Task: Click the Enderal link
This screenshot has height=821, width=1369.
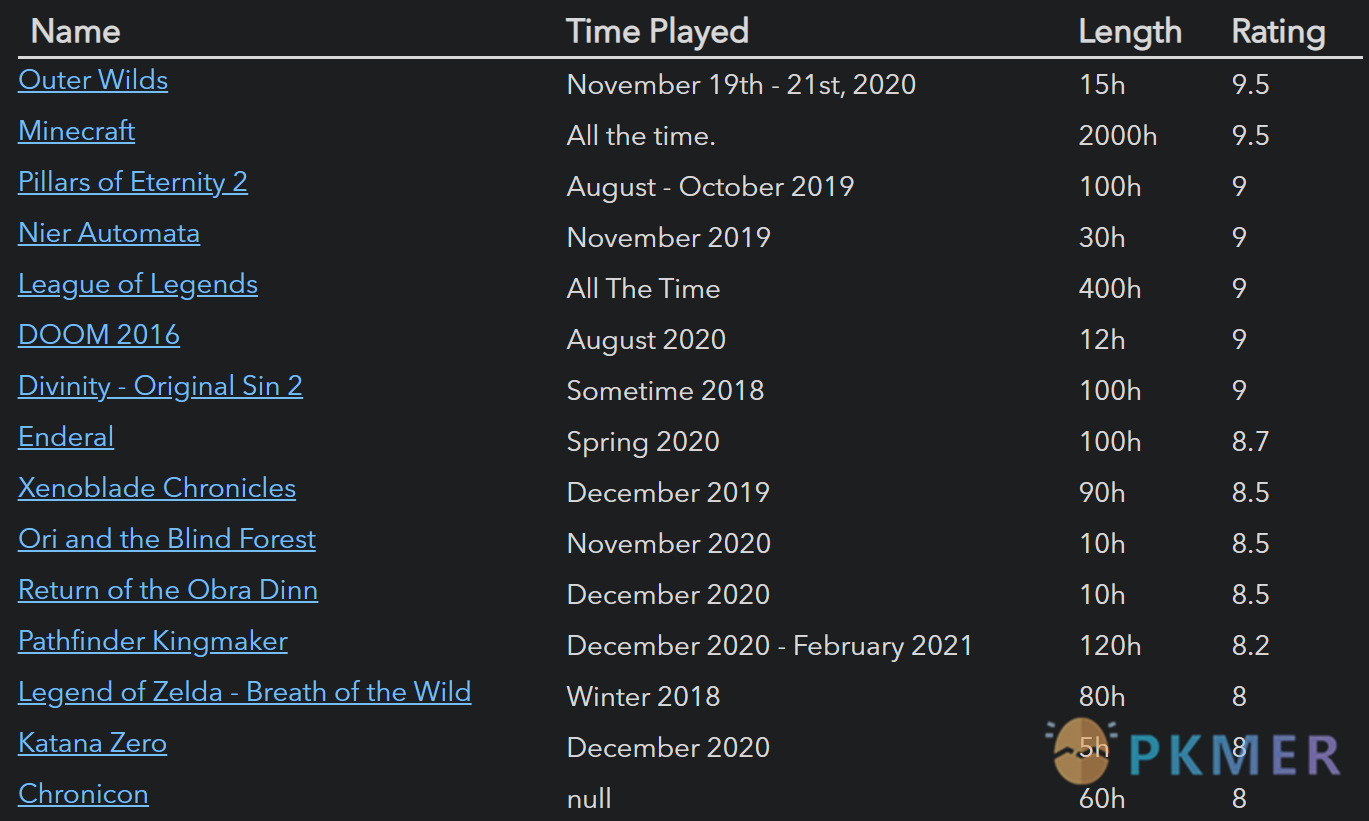Action: click(x=66, y=437)
